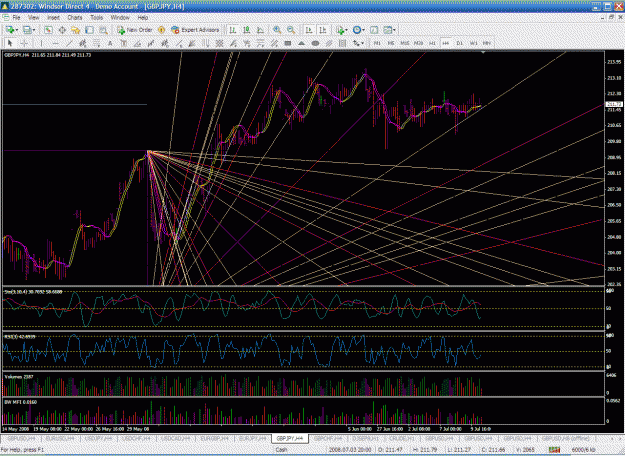Image resolution: width=625 pixels, height=456 pixels.
Task: Select the draw triangle shape tool
Action: (x=301, y=43)
